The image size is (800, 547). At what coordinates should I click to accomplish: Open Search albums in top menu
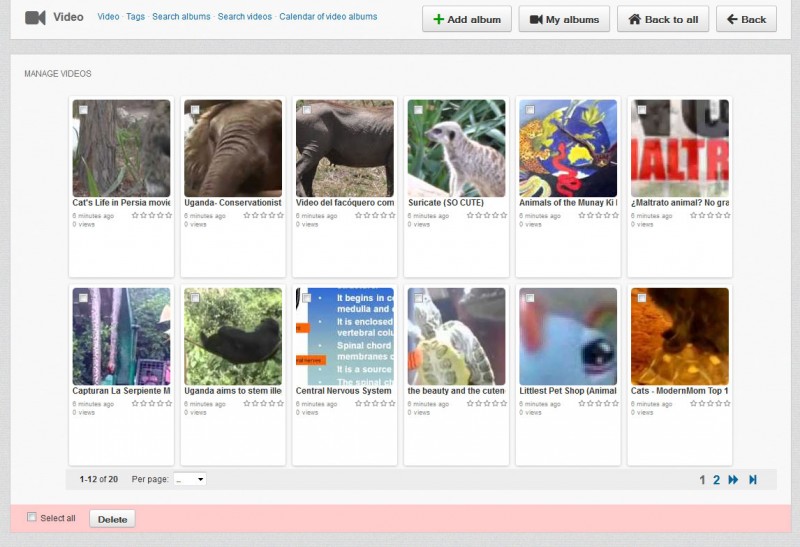[181, 16]
